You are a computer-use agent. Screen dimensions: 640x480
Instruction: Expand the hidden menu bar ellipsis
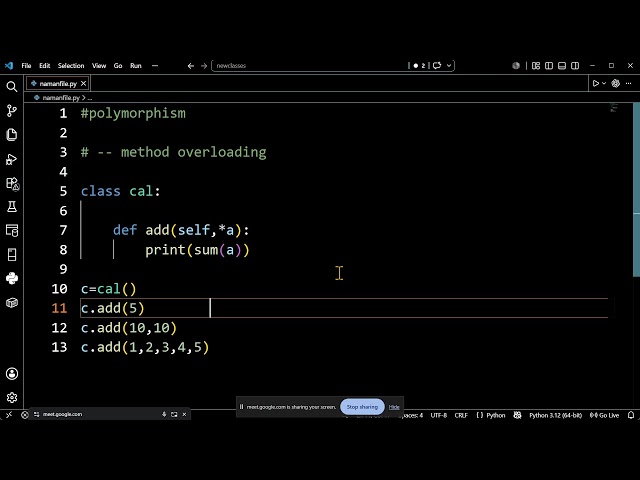click(155, 65)
